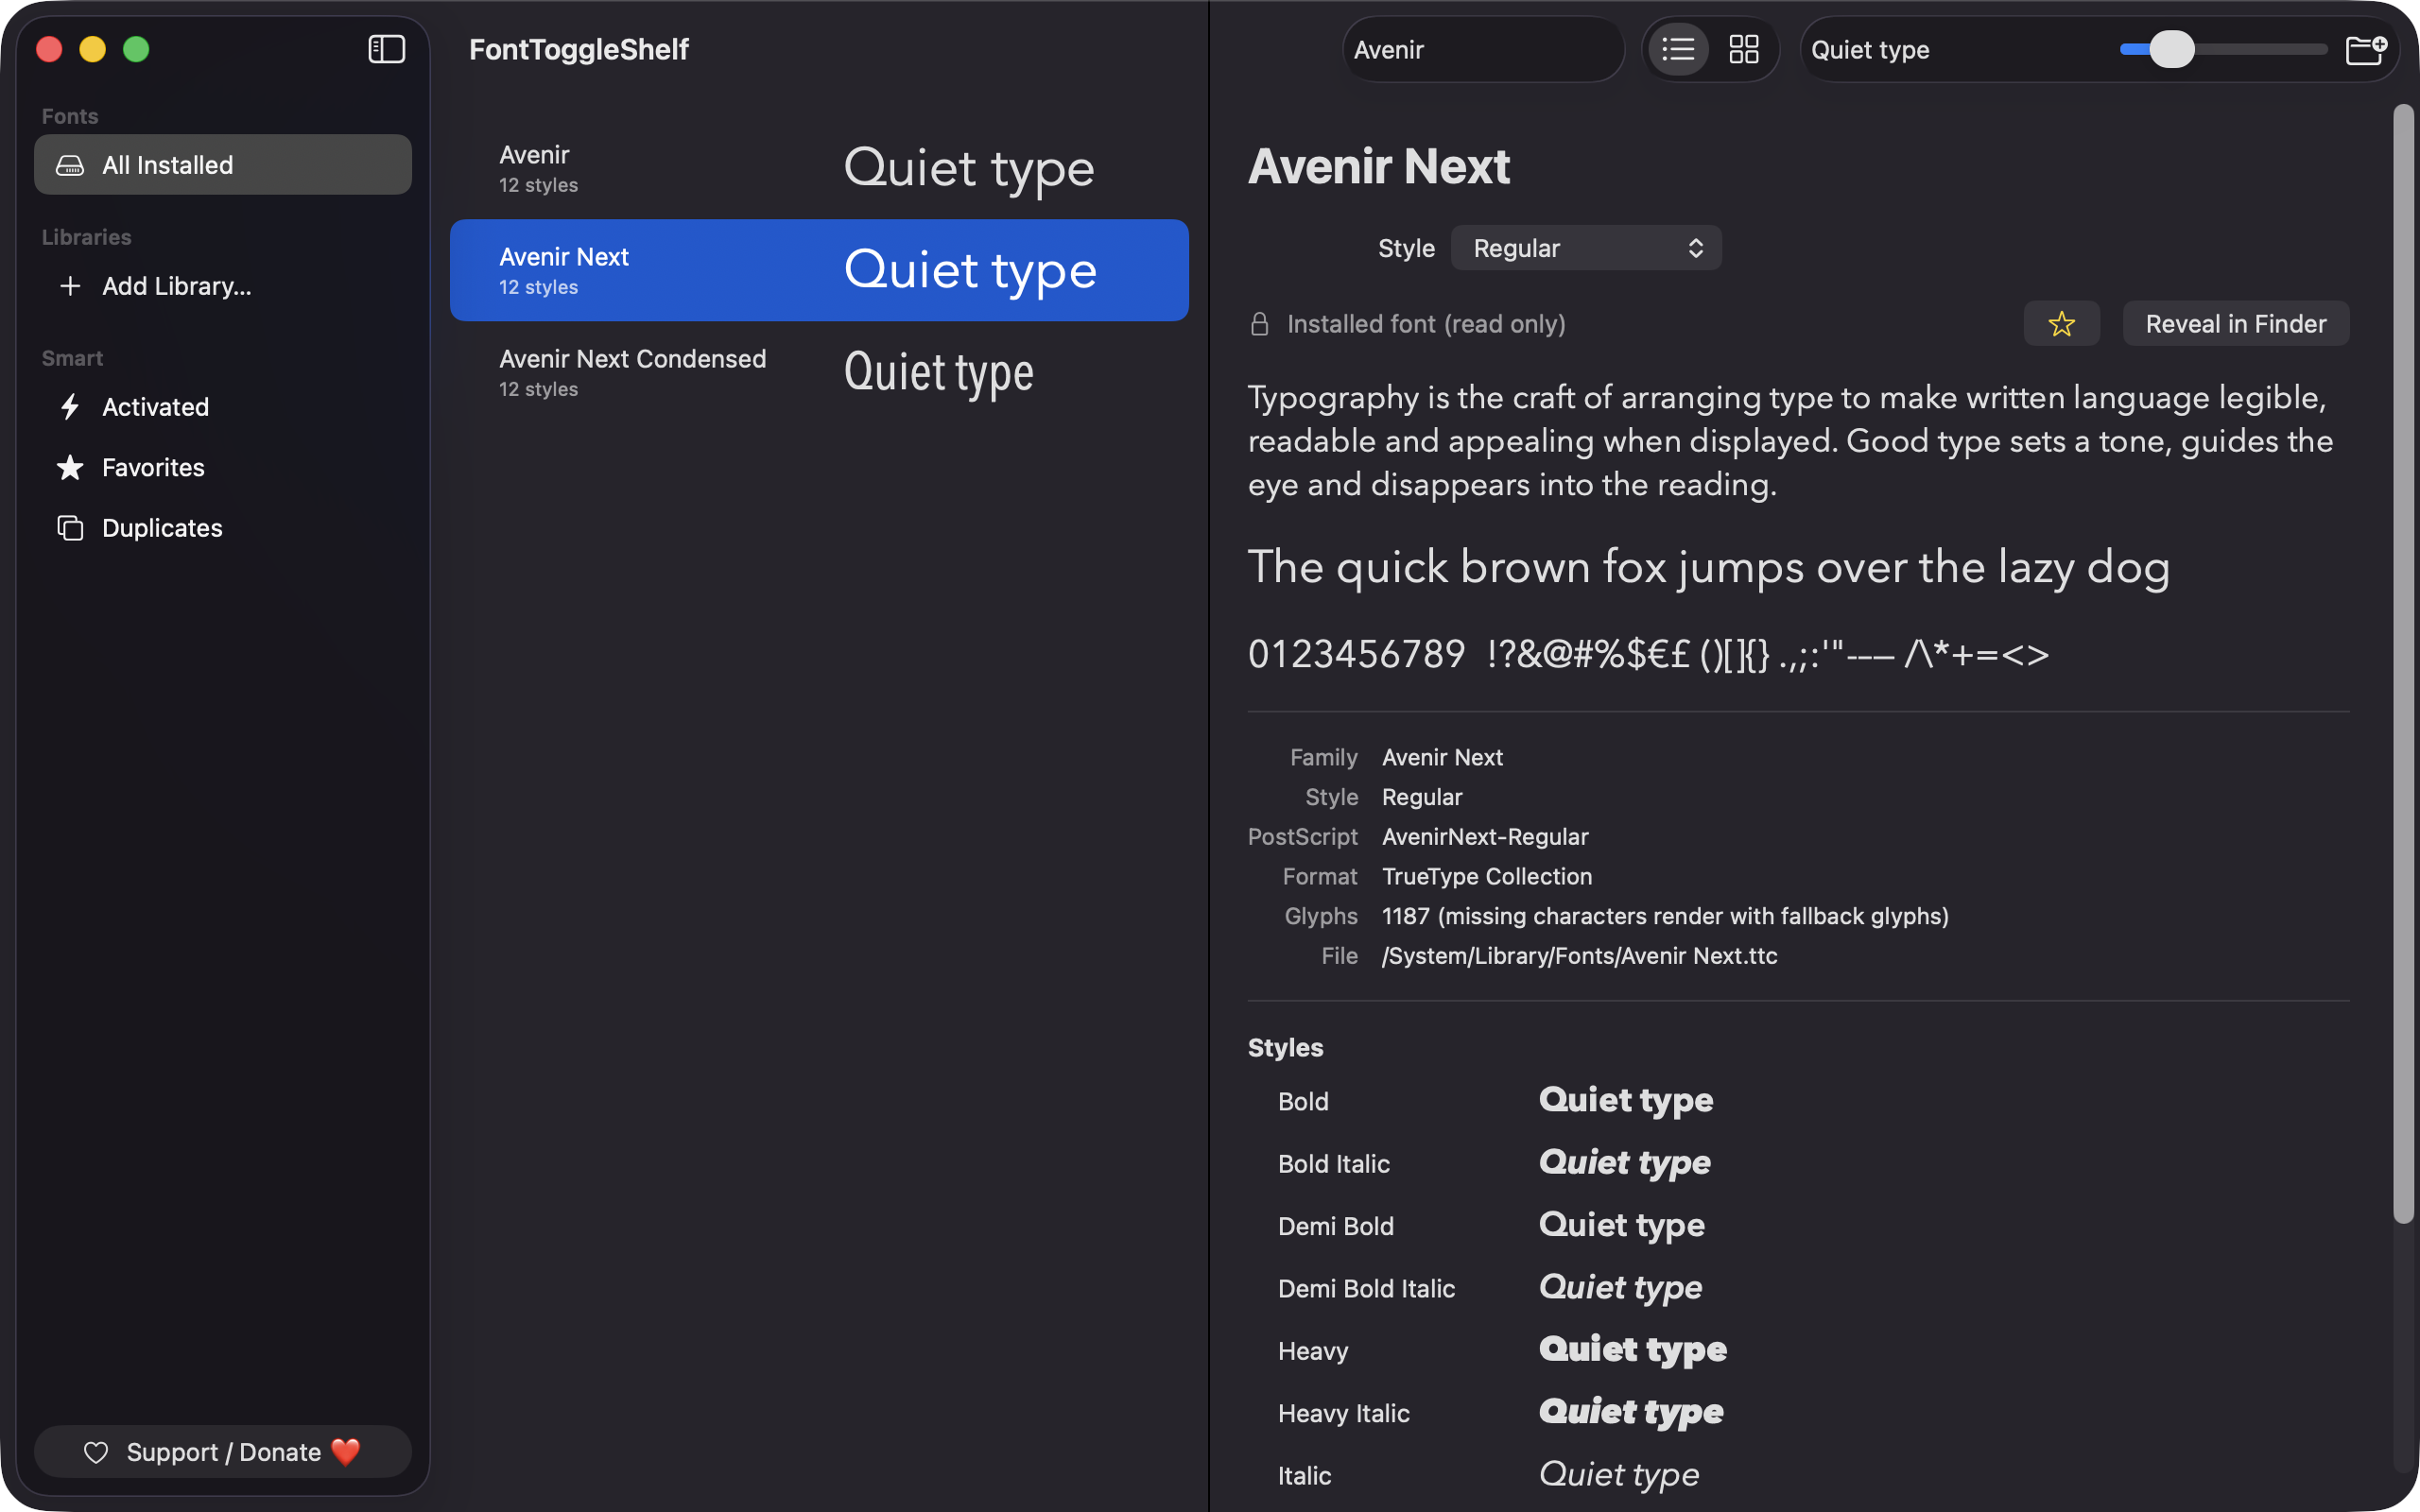This screenshot has height=1512, width=2420.
Task: Click the heart outline icon on Support button
Action: click(96, 1452)
